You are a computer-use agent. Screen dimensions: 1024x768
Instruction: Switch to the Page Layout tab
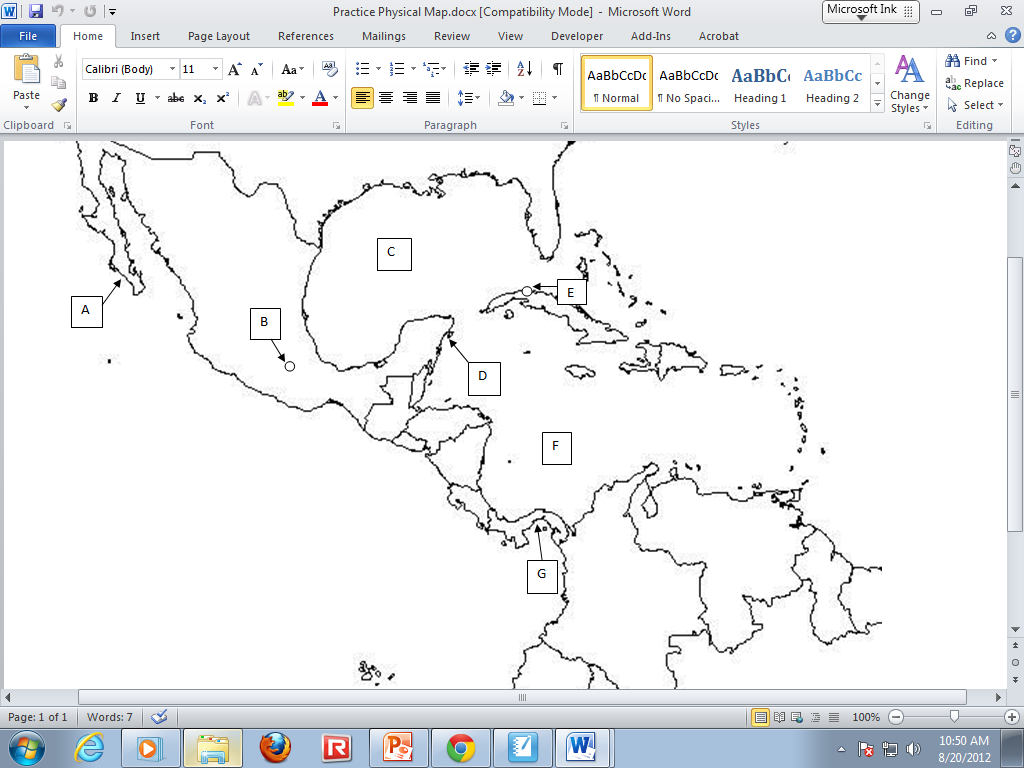tap(219, 36)
